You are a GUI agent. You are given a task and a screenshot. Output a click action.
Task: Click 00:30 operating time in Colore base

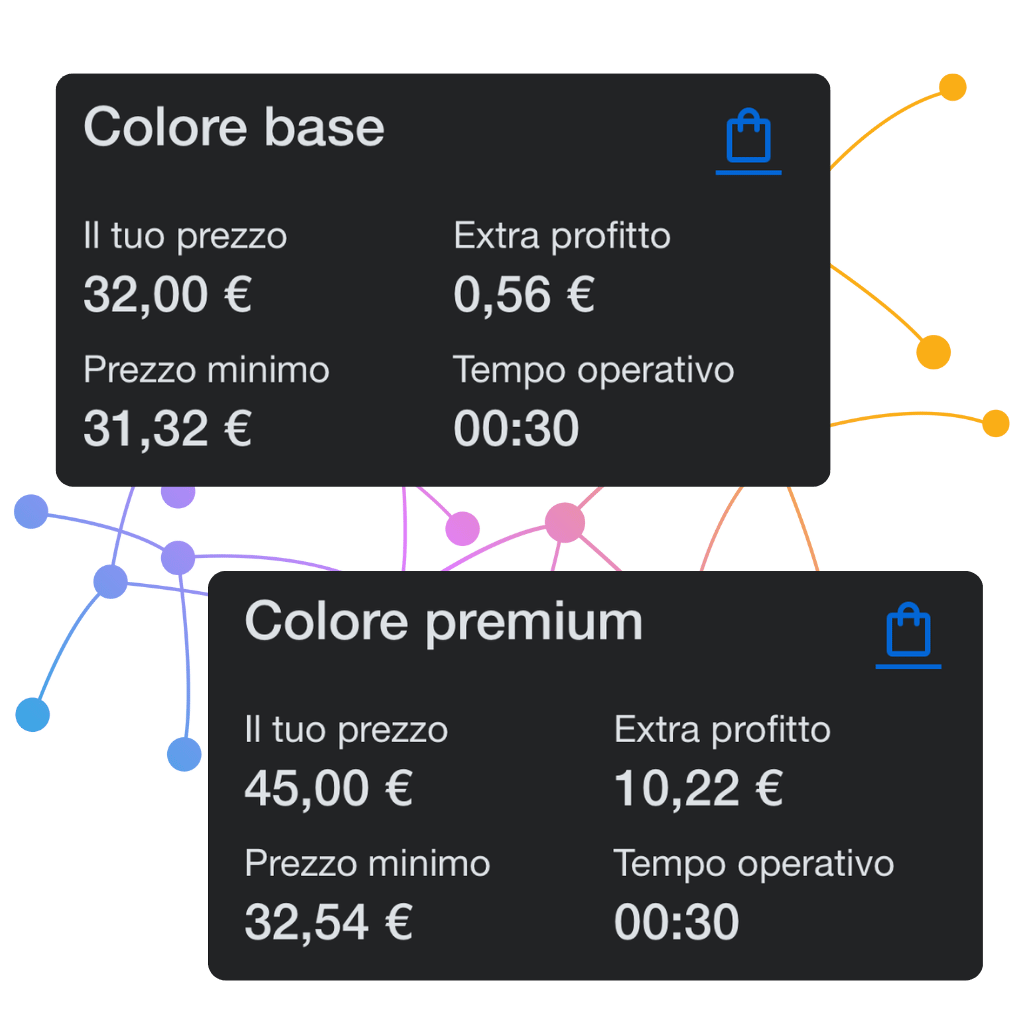tap(516, 429)
